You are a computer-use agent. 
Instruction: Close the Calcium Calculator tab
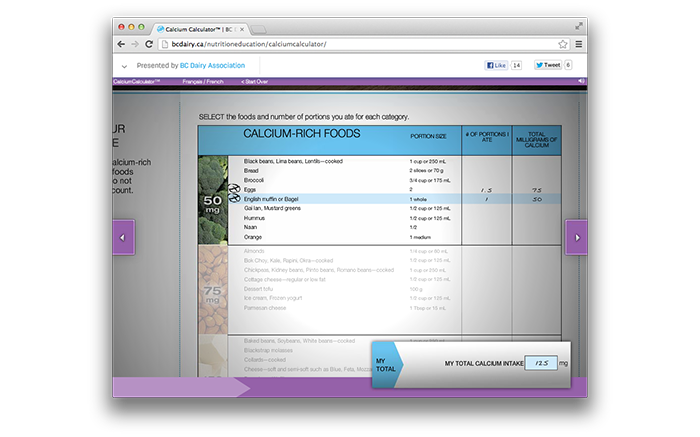pos(242,29)
